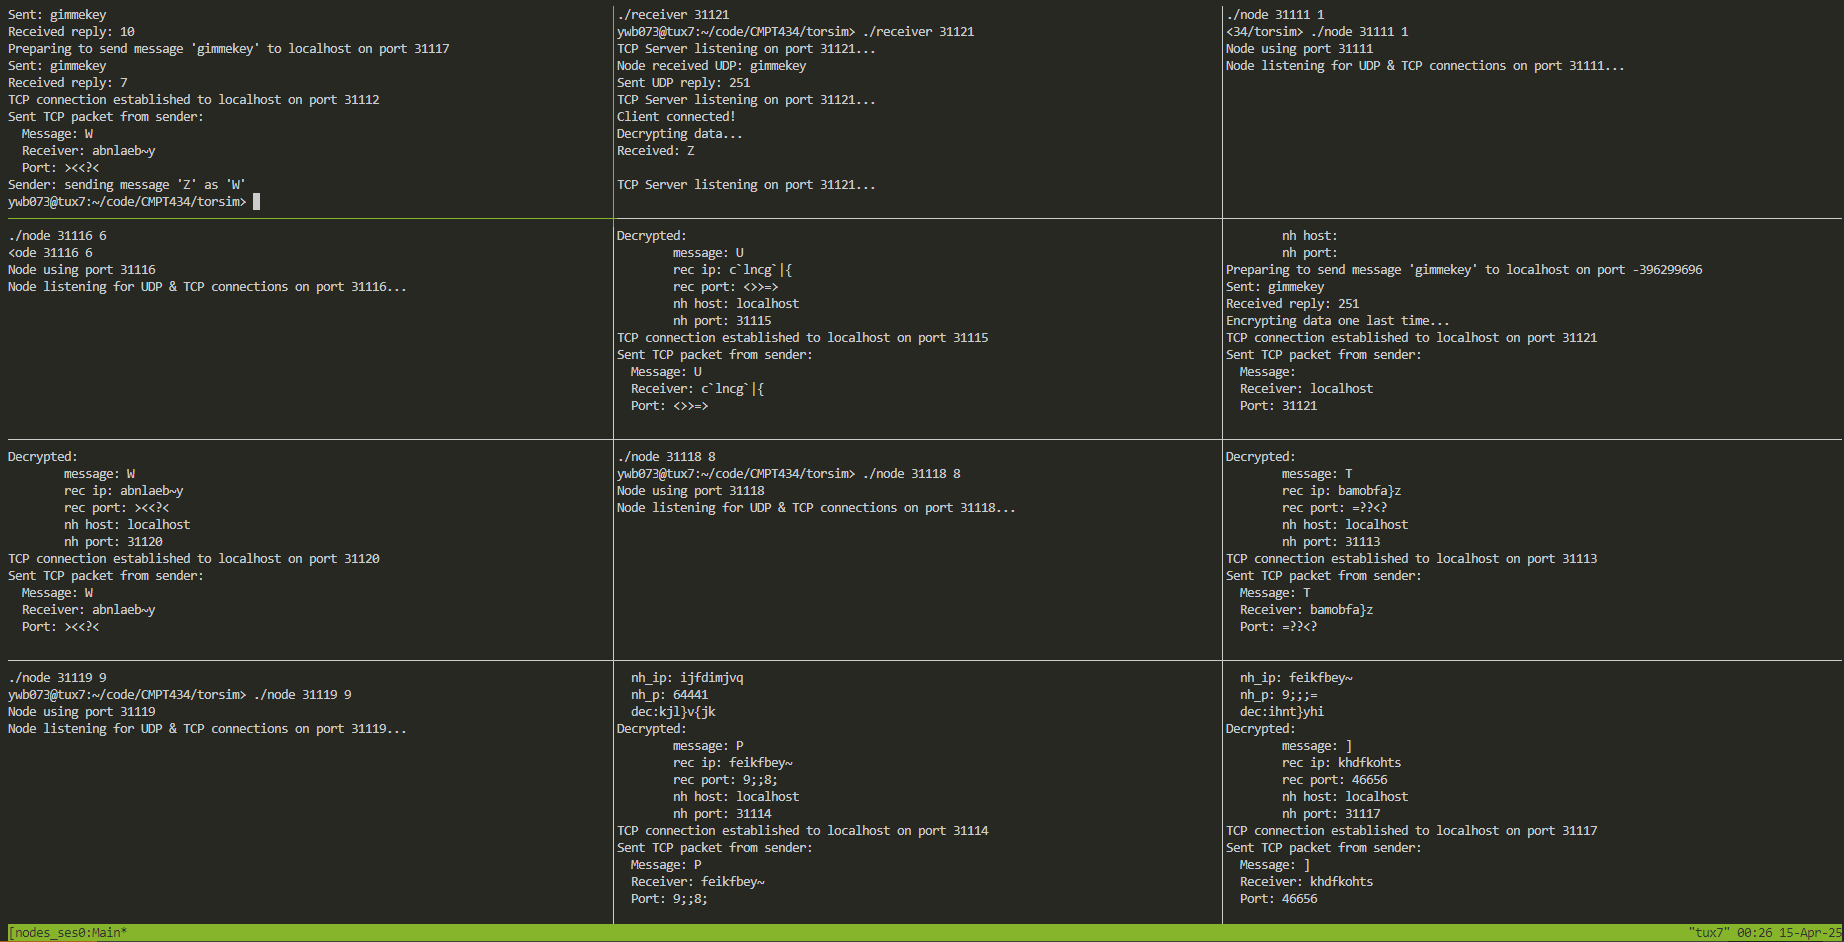Click the "Received: Z" output line
This screenshot has width=1844, height=942.
(655, 151)
